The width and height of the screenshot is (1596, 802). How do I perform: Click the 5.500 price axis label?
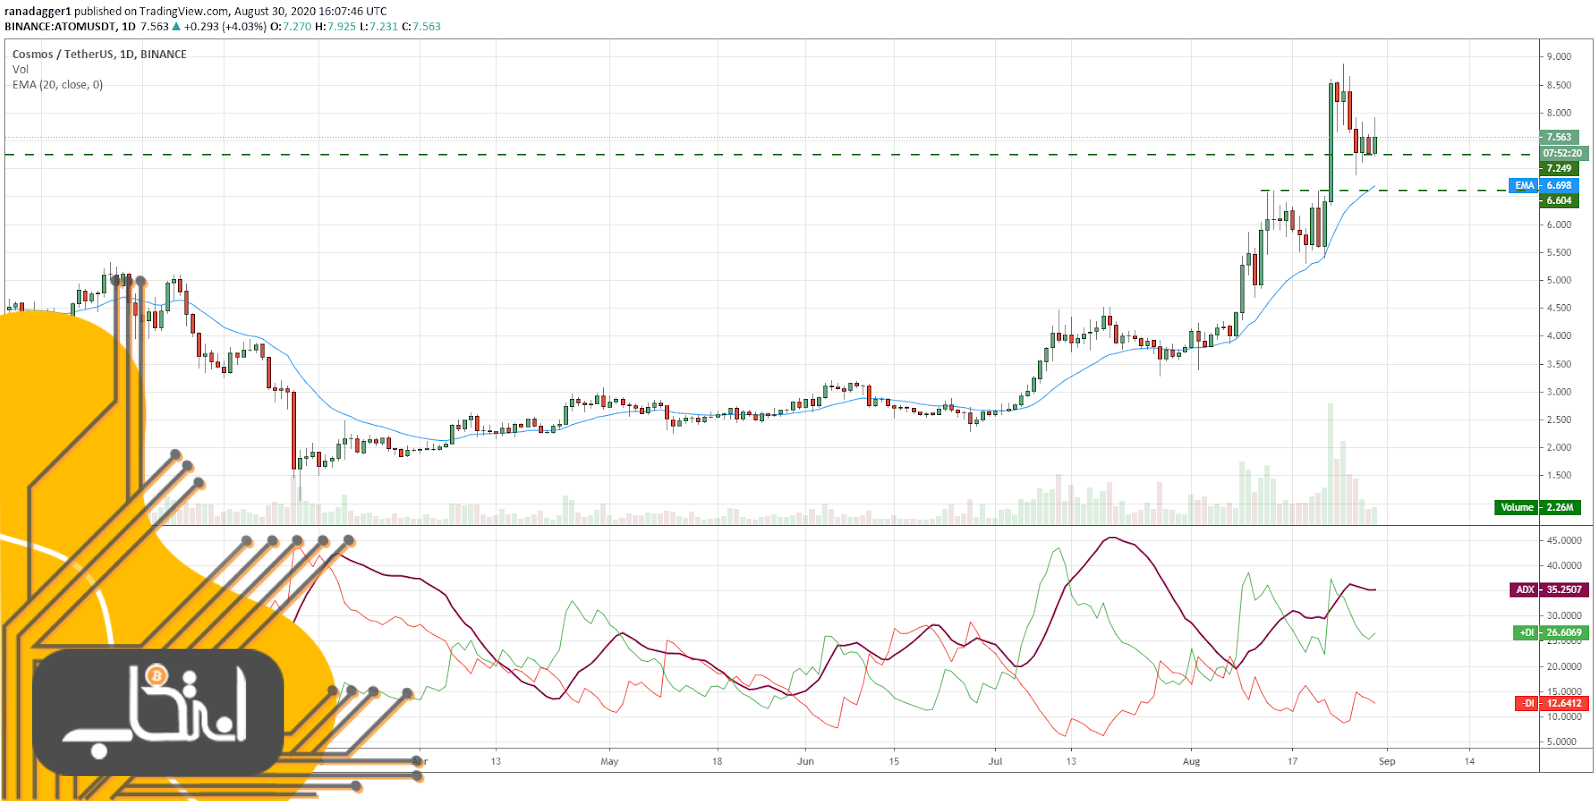point(1558,253)
